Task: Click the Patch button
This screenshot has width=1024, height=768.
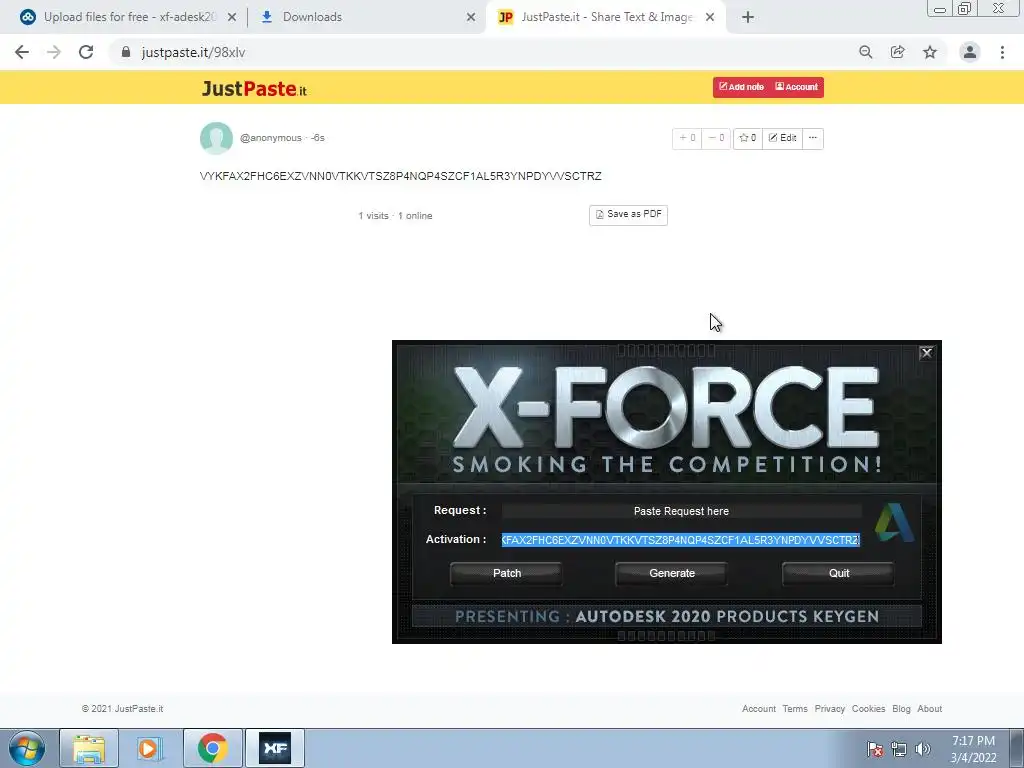Action: pos(507,573)
